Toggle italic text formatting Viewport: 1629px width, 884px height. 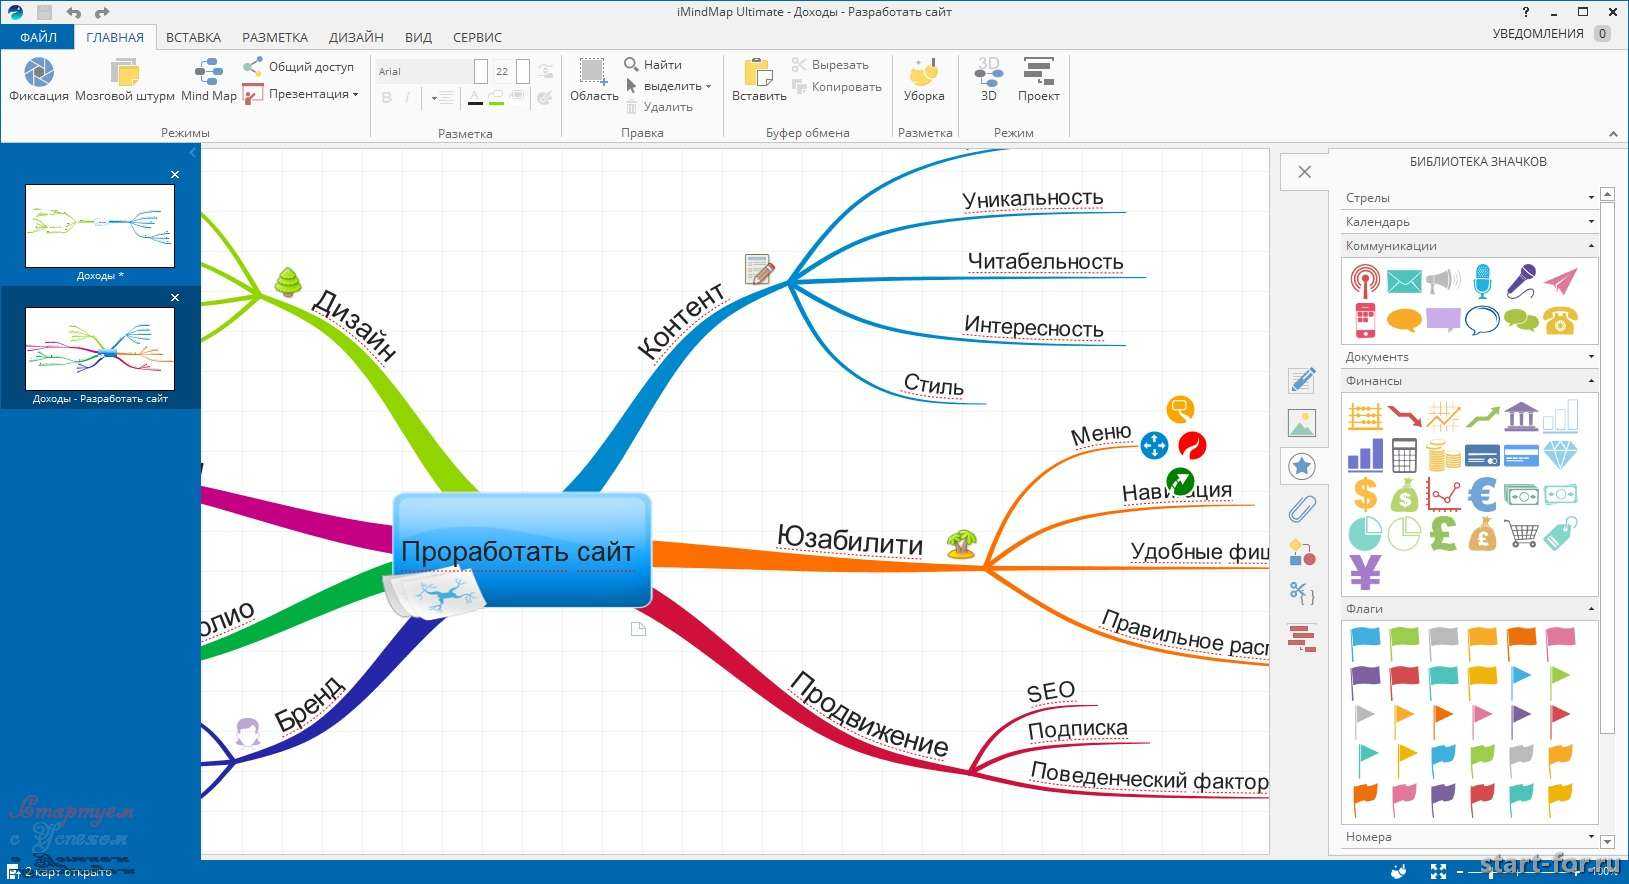pyautogui.click(x=407, y=97)
